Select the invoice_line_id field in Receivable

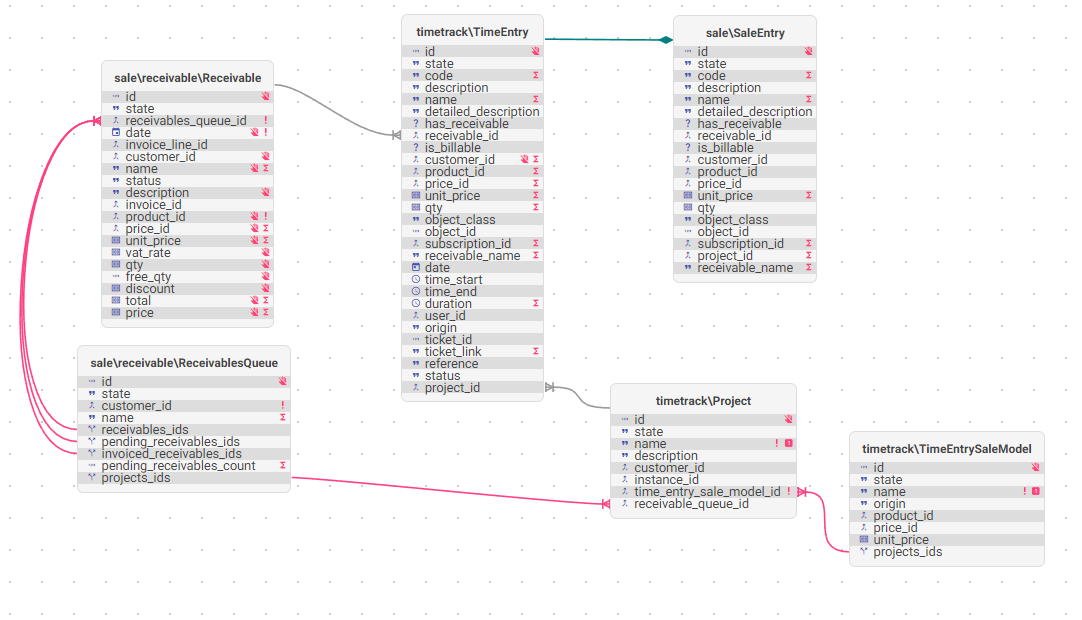tap(188, 145)
